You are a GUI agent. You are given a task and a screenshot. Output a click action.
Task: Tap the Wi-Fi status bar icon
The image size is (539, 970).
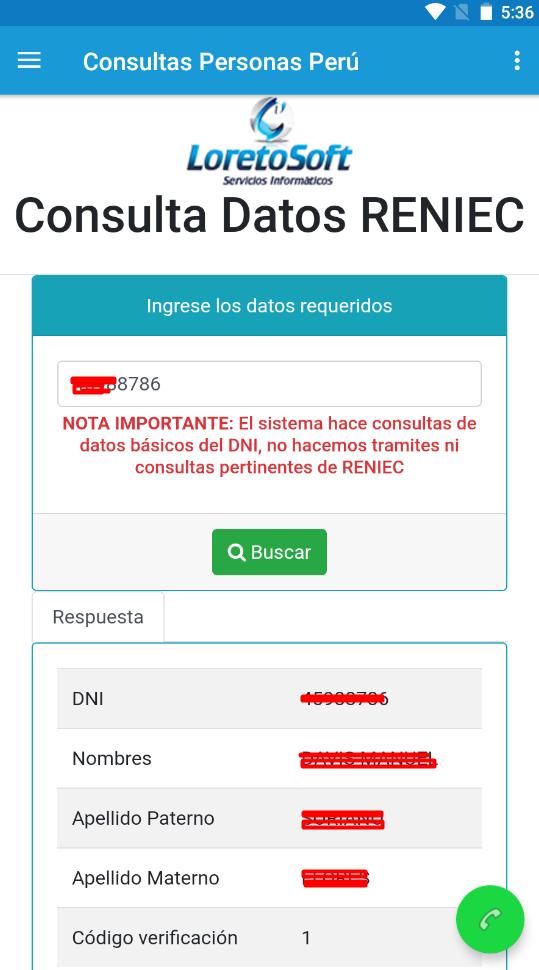tap(436, 12)
